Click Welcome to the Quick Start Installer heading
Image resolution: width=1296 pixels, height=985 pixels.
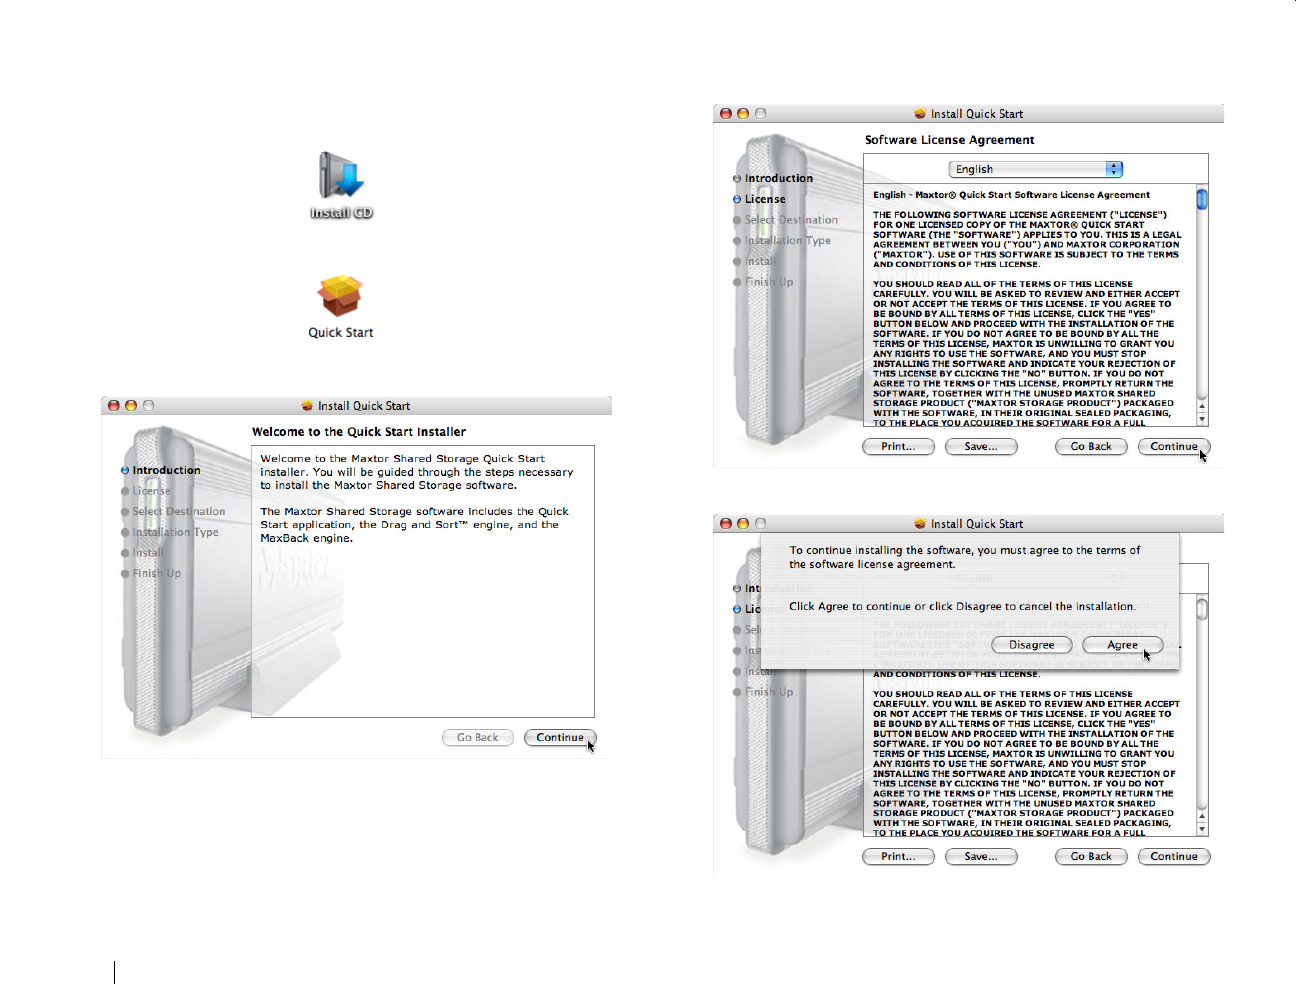[x=359, y=432]
